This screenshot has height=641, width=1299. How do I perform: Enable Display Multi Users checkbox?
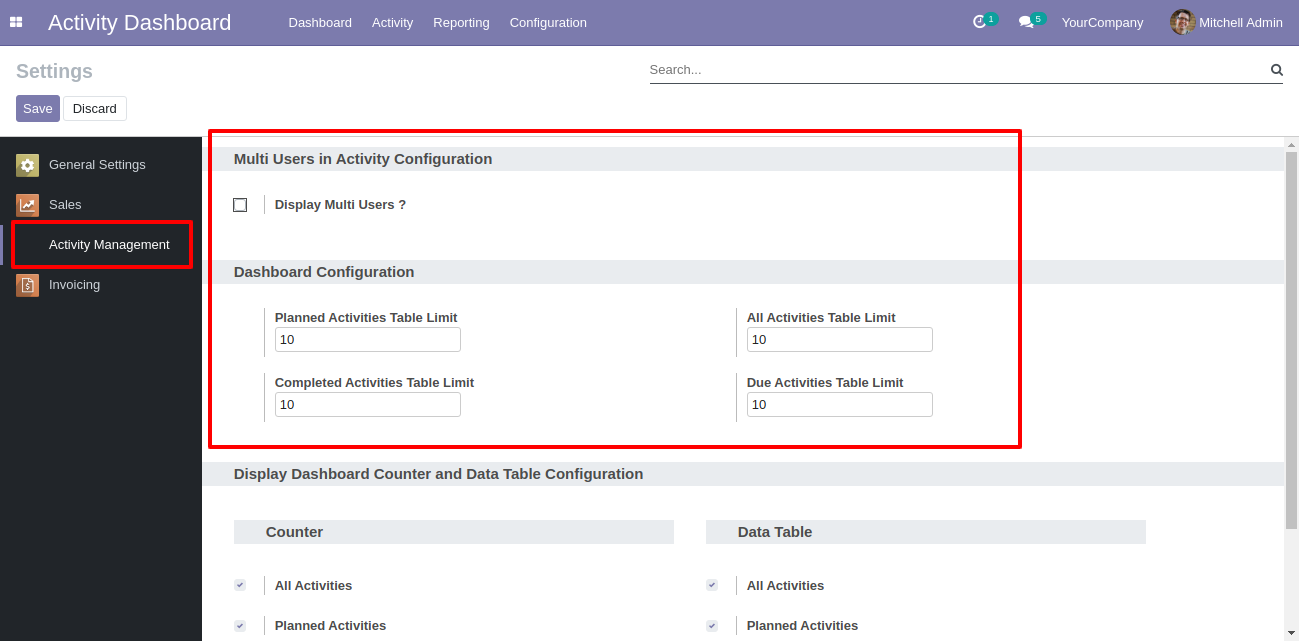(240, 205)
